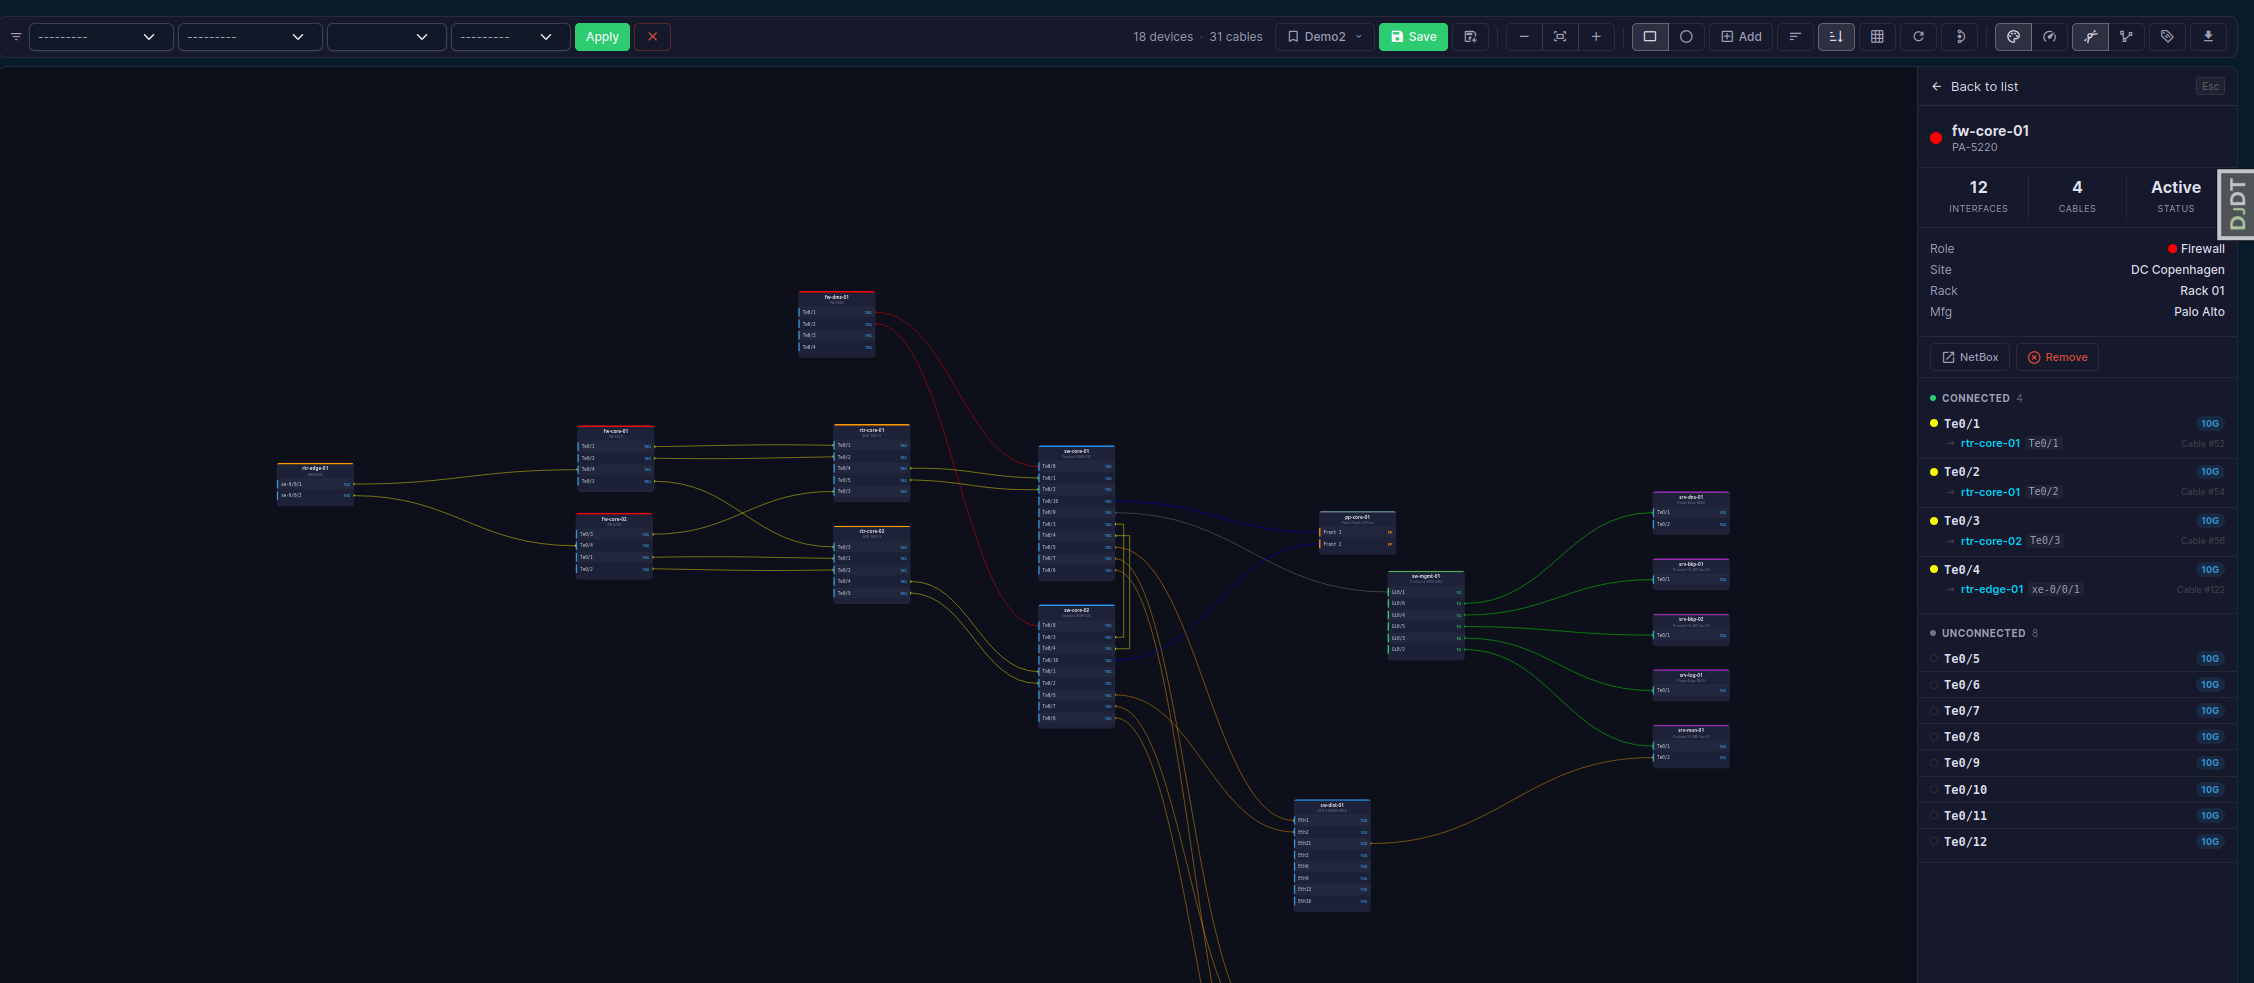This screenshot has height=983, width=2254.
Task: Add a device with Add button
Action: 1741,37
